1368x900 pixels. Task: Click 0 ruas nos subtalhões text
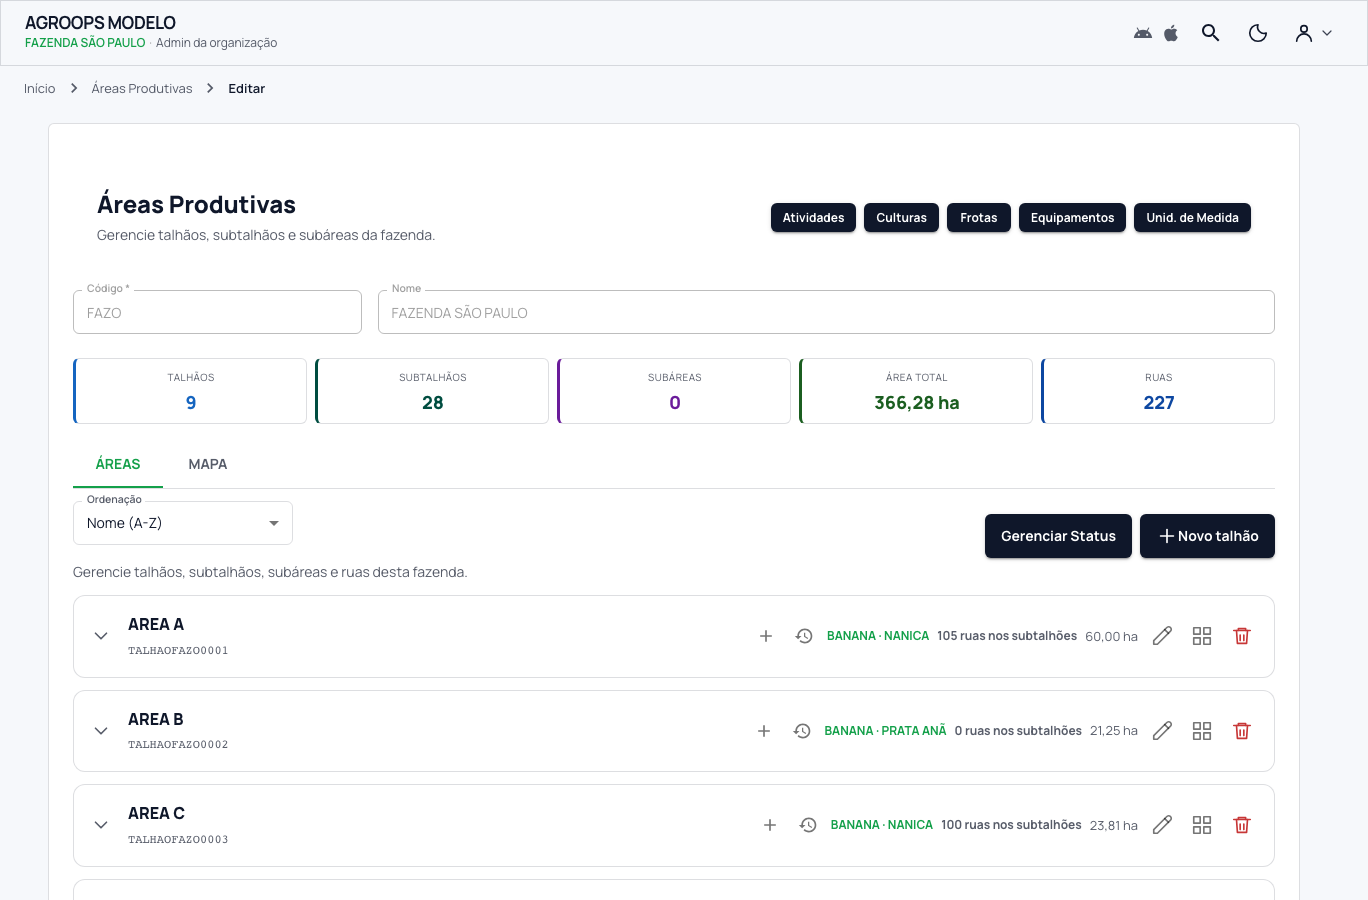pyautogui.click(x=1018, y=731)
